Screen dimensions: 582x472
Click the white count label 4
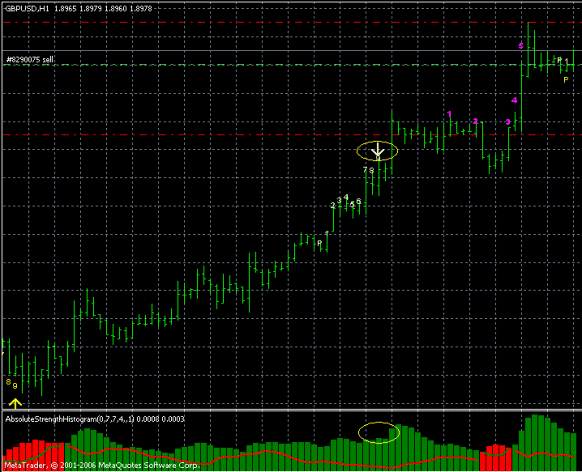[x=346, y=197]
